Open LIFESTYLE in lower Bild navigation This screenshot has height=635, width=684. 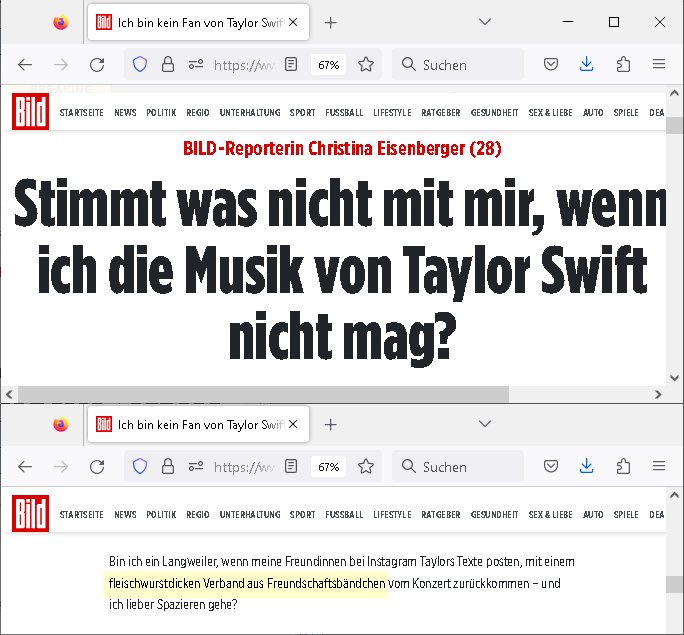(x=392, y=515)
